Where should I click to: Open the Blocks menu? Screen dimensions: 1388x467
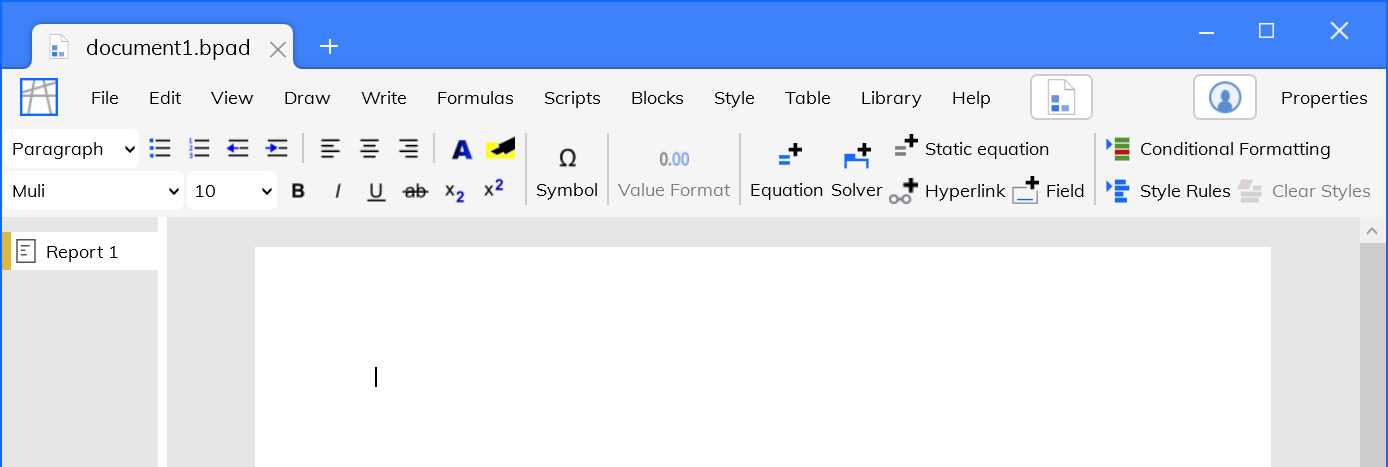(x=657, y=98)
